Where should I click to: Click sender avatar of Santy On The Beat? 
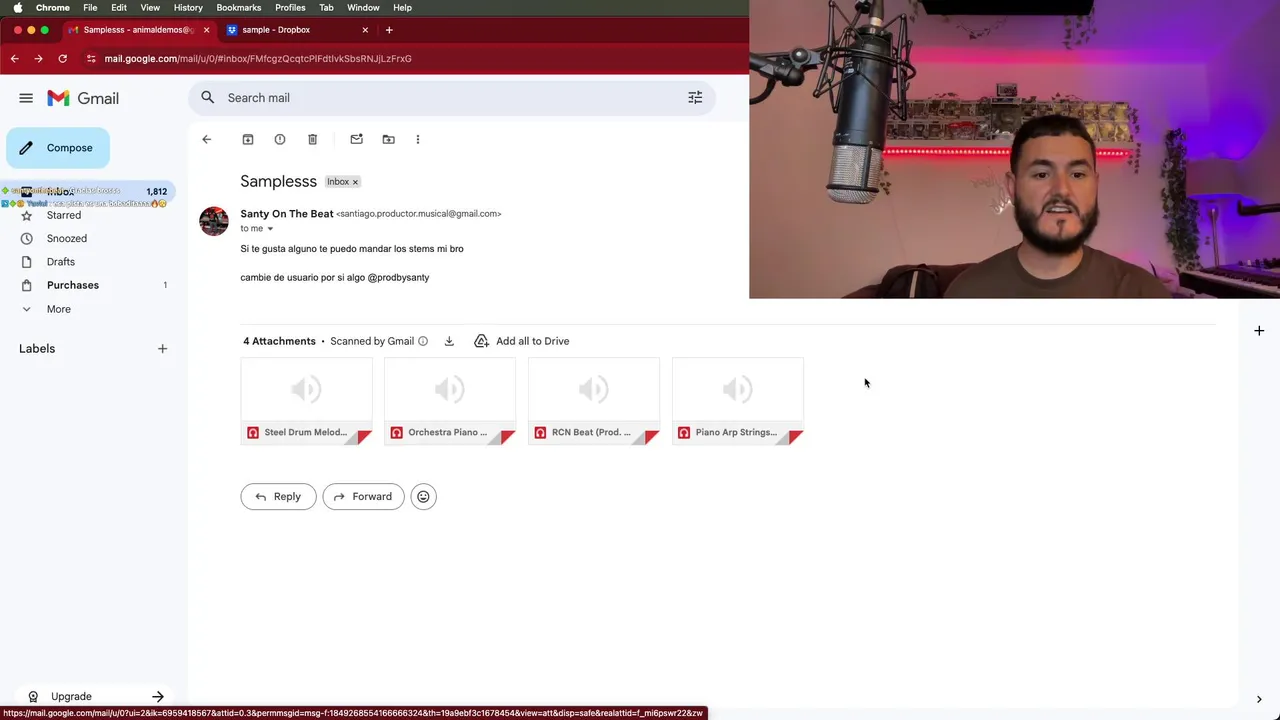click(x=214, y=220)
